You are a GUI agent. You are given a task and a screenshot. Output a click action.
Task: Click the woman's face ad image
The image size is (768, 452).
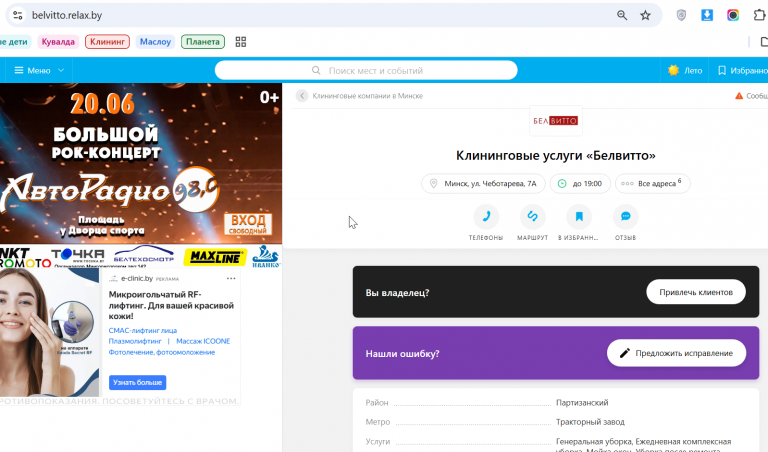(49, 333)
